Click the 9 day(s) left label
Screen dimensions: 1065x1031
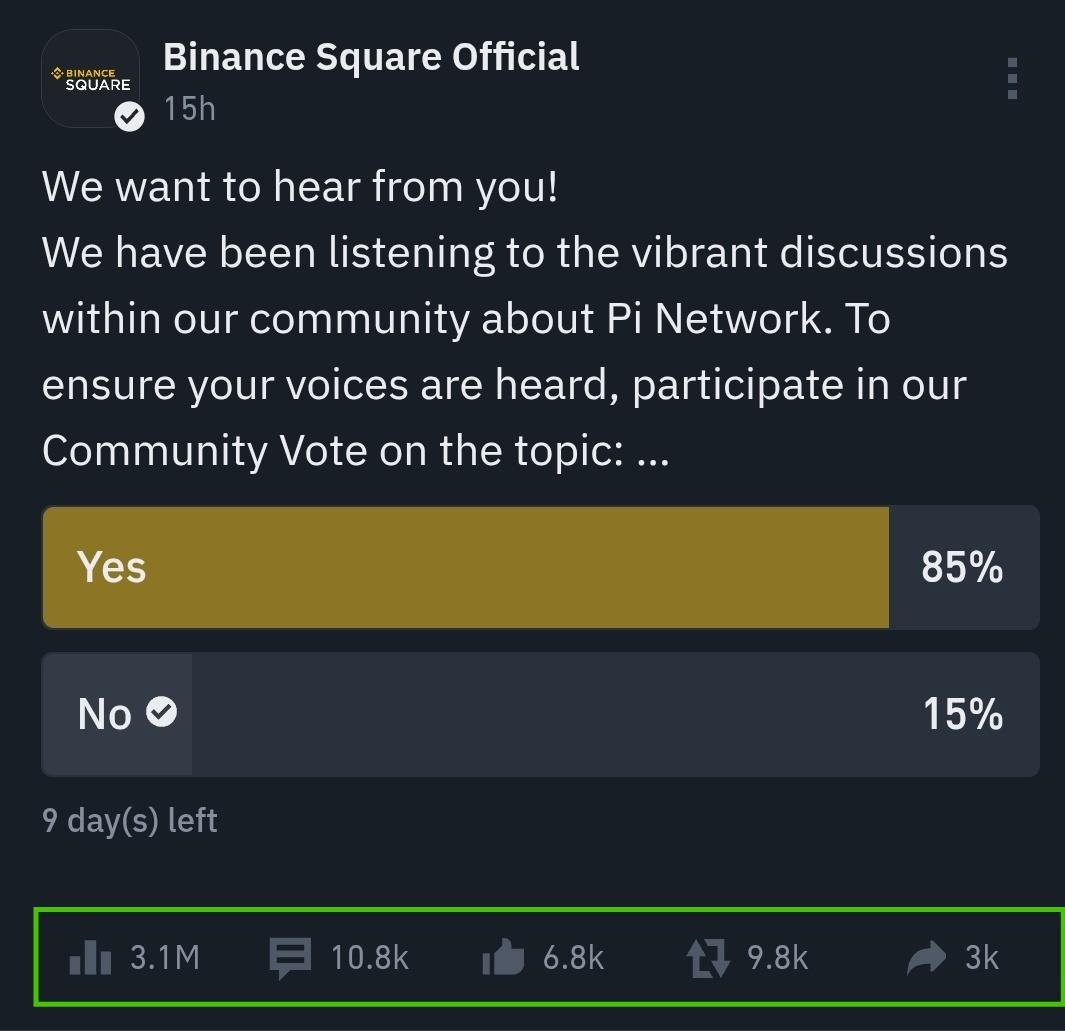click(130, 820)
